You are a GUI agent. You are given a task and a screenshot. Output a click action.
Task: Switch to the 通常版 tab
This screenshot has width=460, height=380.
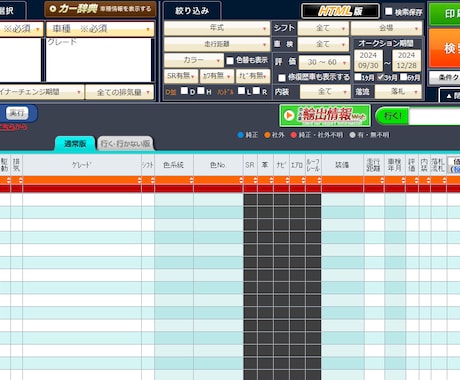pos(75,144)
